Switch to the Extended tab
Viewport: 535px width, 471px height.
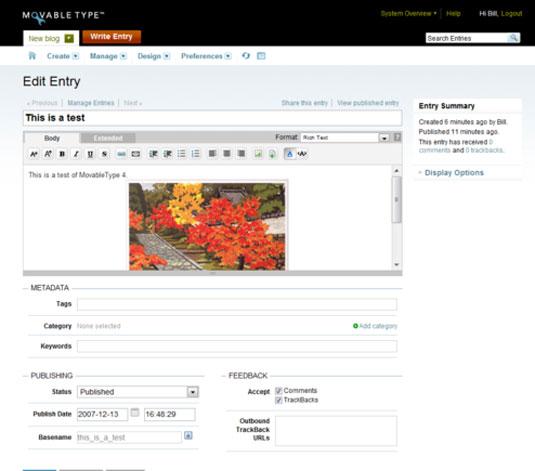pos(108,138)
